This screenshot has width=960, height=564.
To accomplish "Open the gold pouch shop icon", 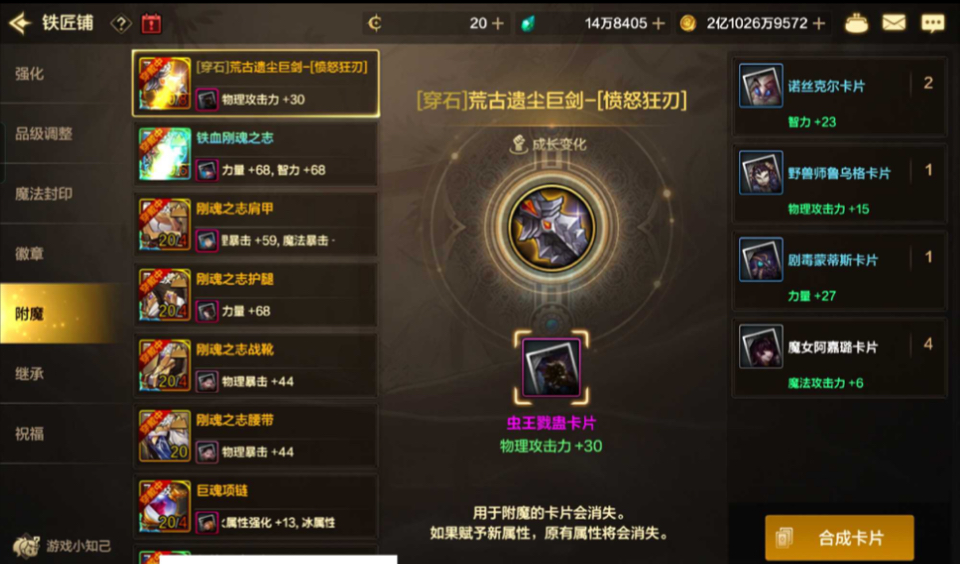I will point(856,23).
